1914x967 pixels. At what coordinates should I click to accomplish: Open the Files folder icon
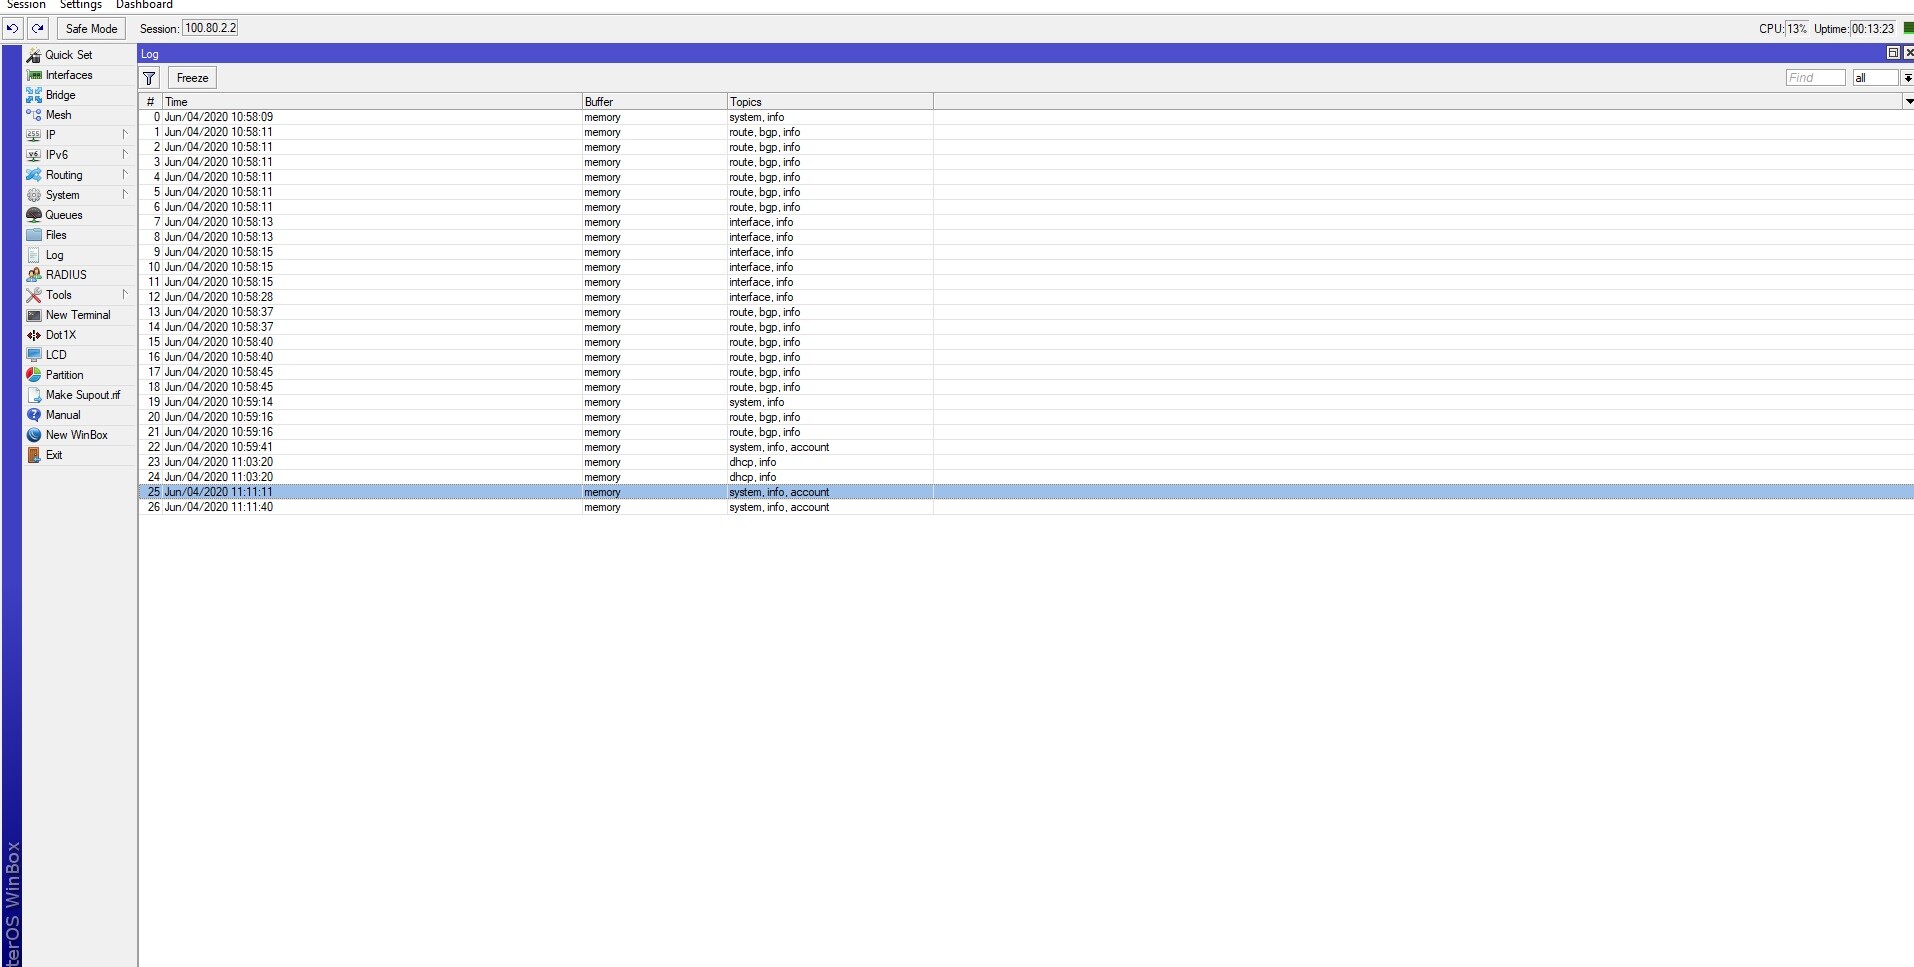click(x=34, y=235)
